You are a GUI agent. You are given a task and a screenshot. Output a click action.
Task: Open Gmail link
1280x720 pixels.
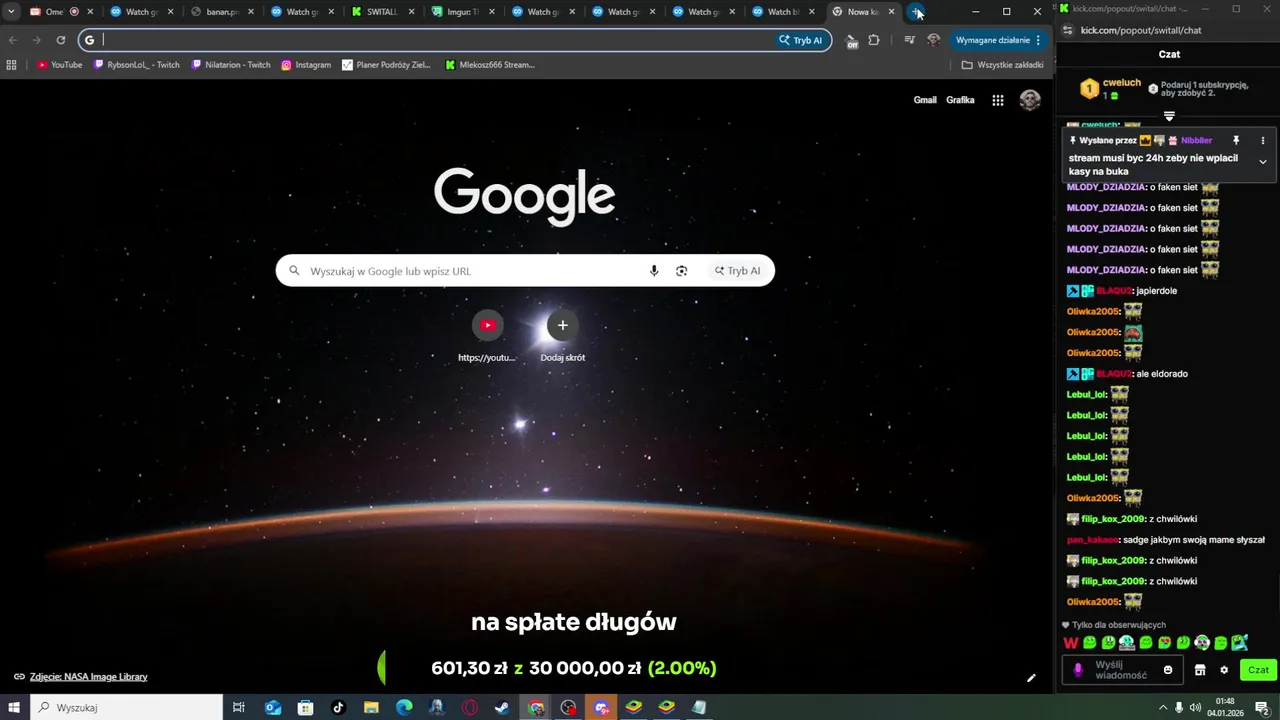[925, 100]
